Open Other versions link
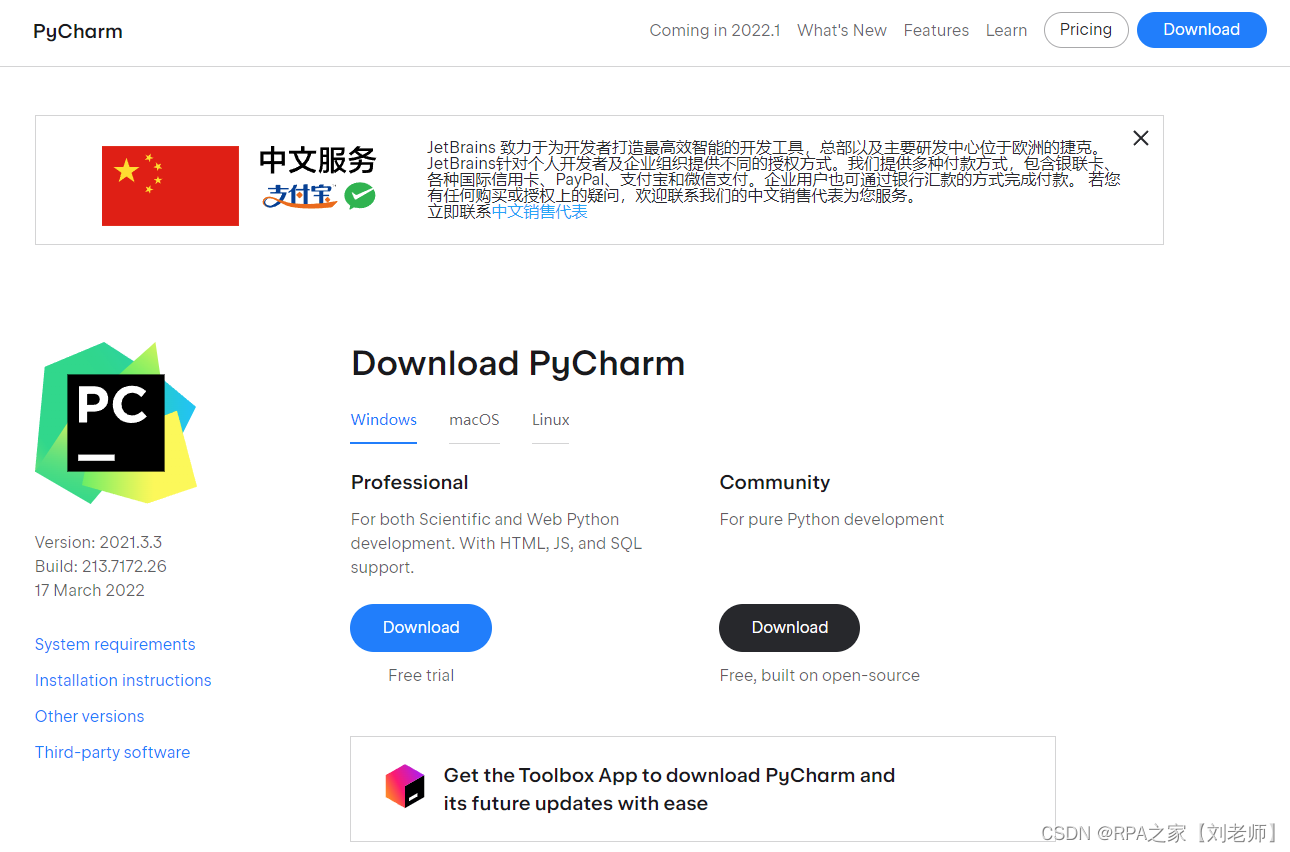 [x=89, y=716]
